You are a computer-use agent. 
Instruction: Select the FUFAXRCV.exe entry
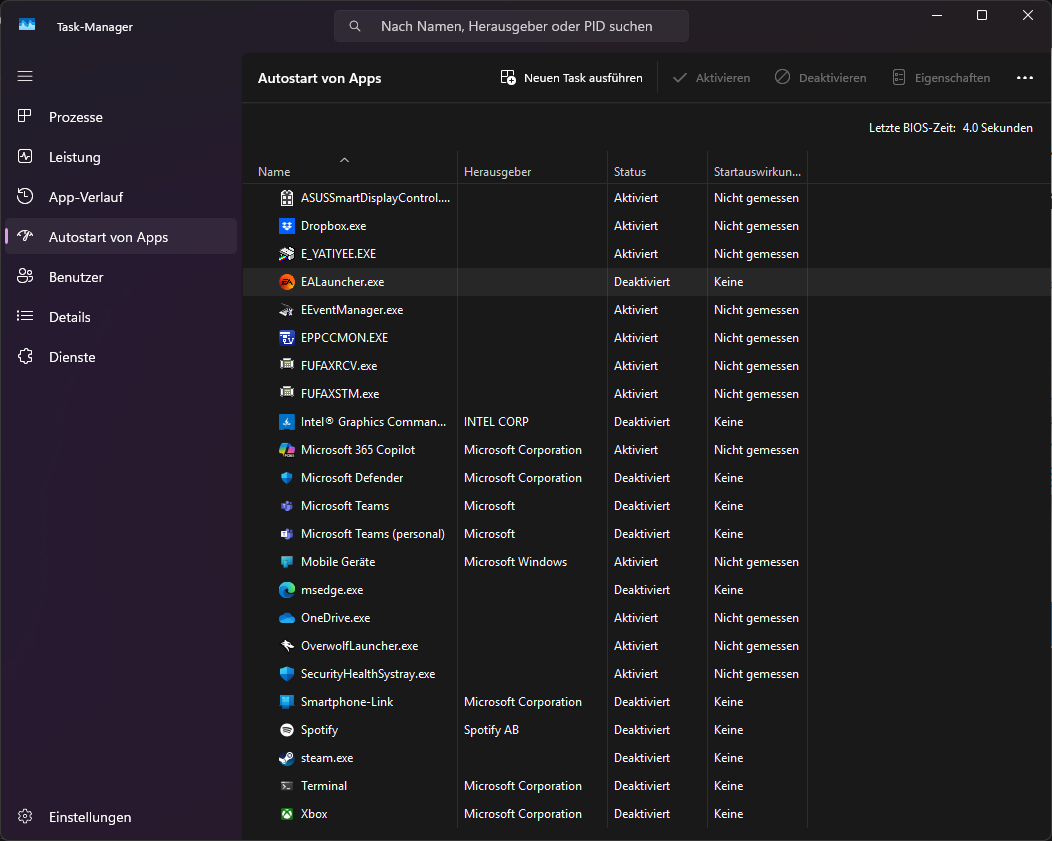point(647,366)
